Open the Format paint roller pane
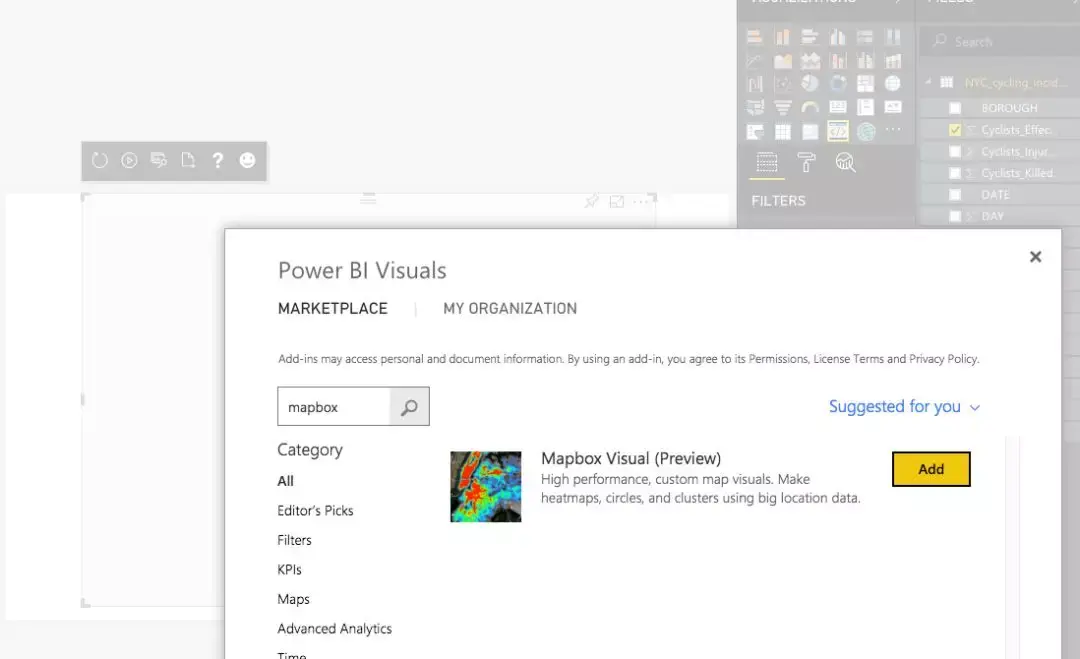Screen dimensions: 1080x659 pos(806,162)
